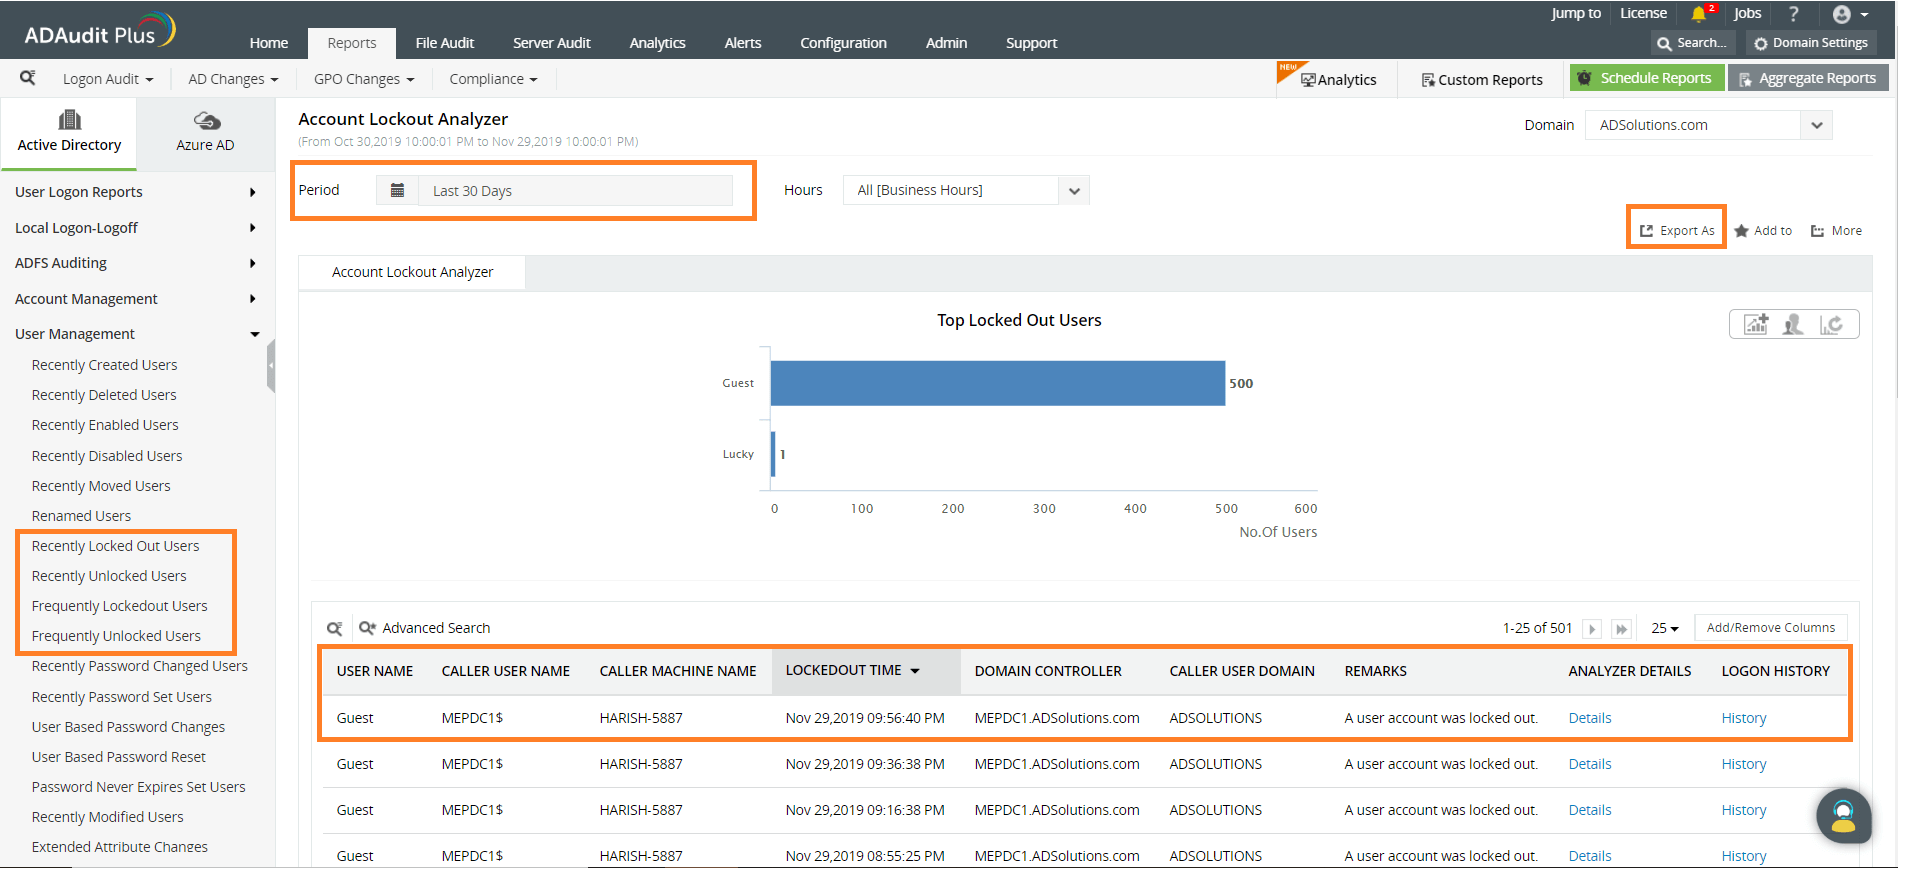Open Details link for first Guest row
The image size is (1928, 872).
click(x=1589, y=718)
